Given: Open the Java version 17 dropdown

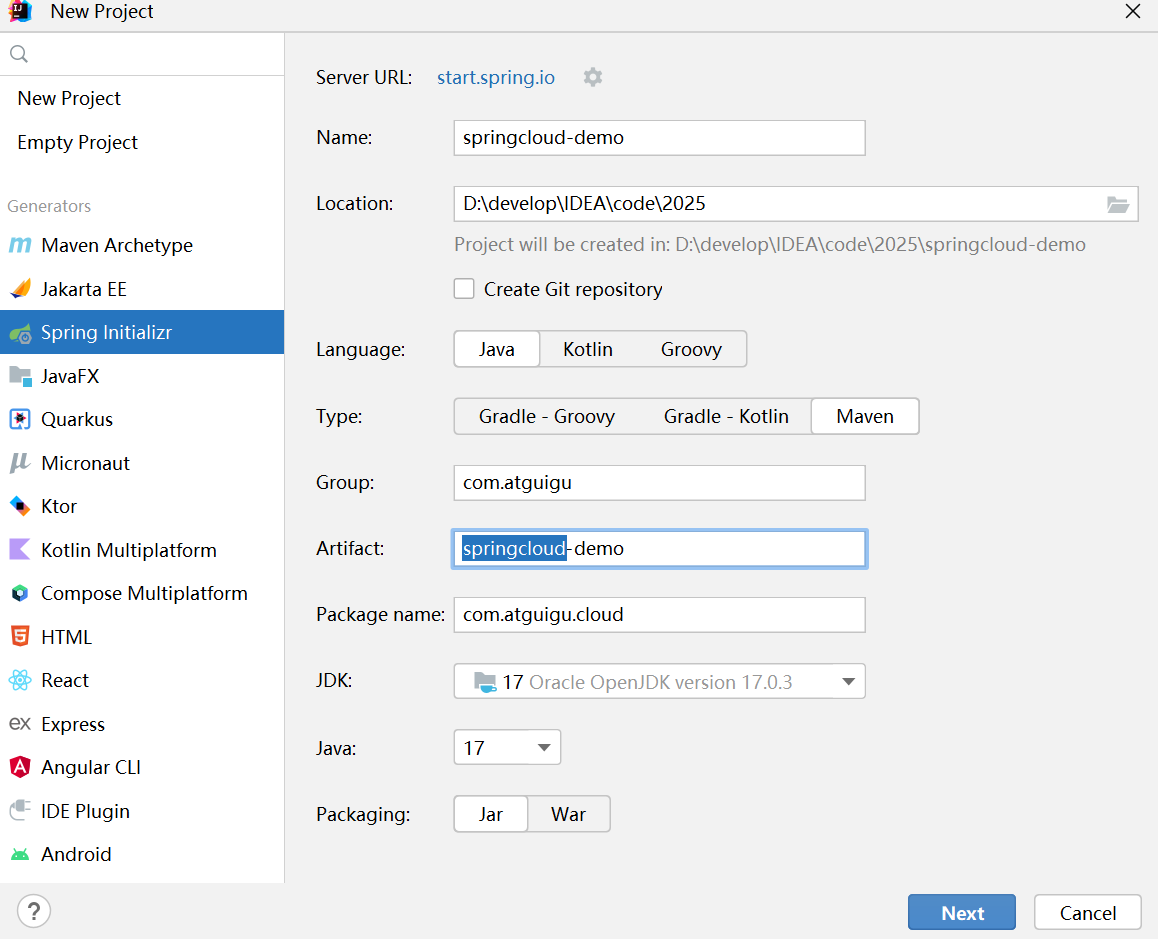Looking at the screenshot, I should click(x=507, y=748).
